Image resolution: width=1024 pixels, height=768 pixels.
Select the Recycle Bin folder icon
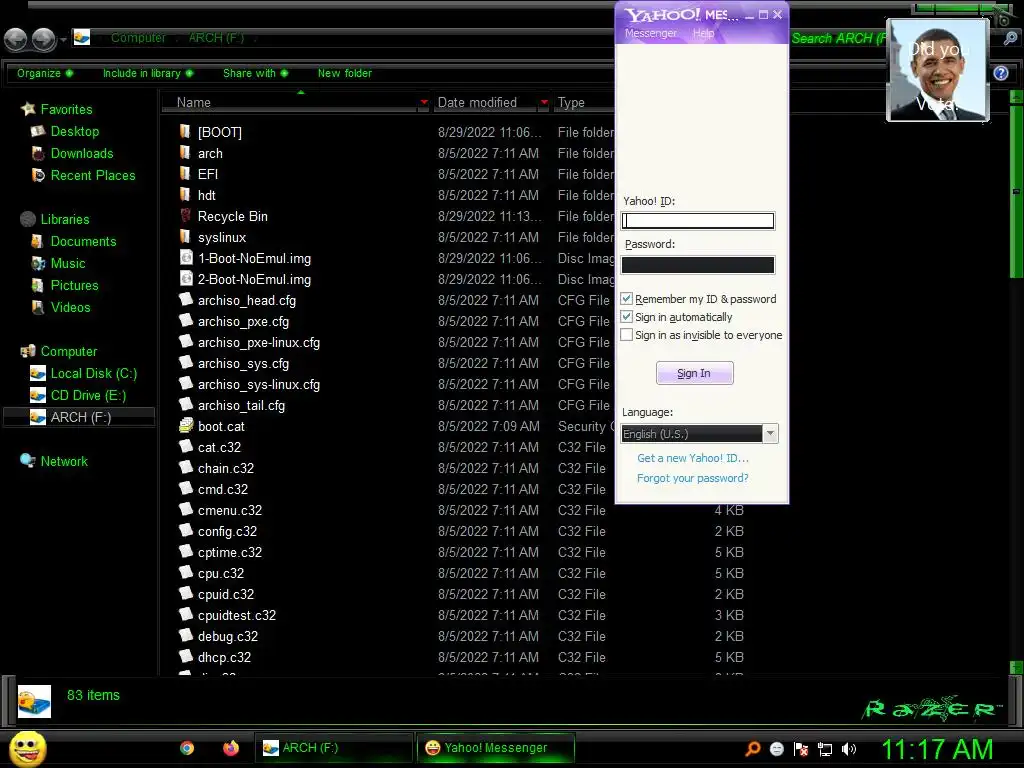coord(185,216)
